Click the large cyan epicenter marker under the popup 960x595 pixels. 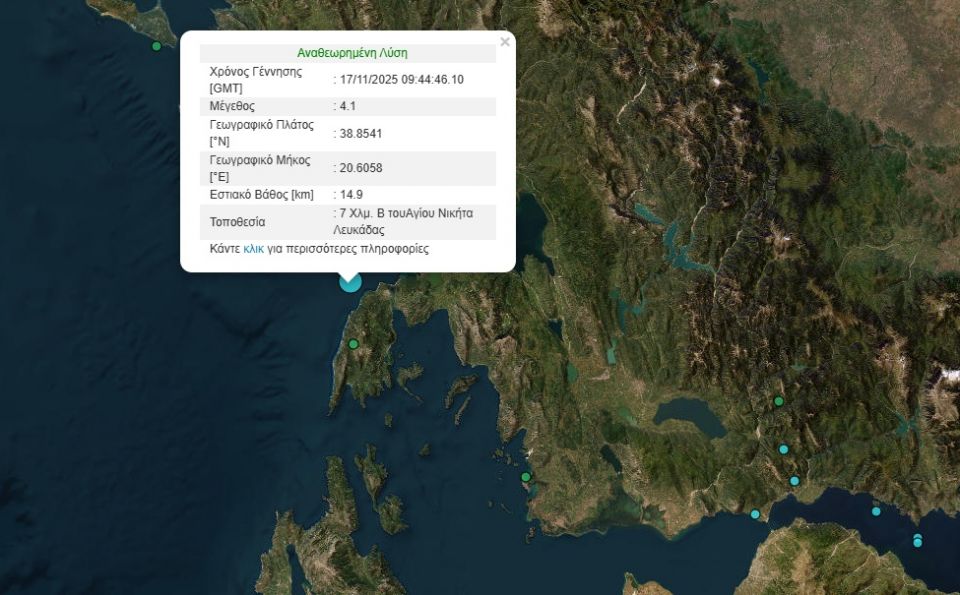[x=350, y=281]
